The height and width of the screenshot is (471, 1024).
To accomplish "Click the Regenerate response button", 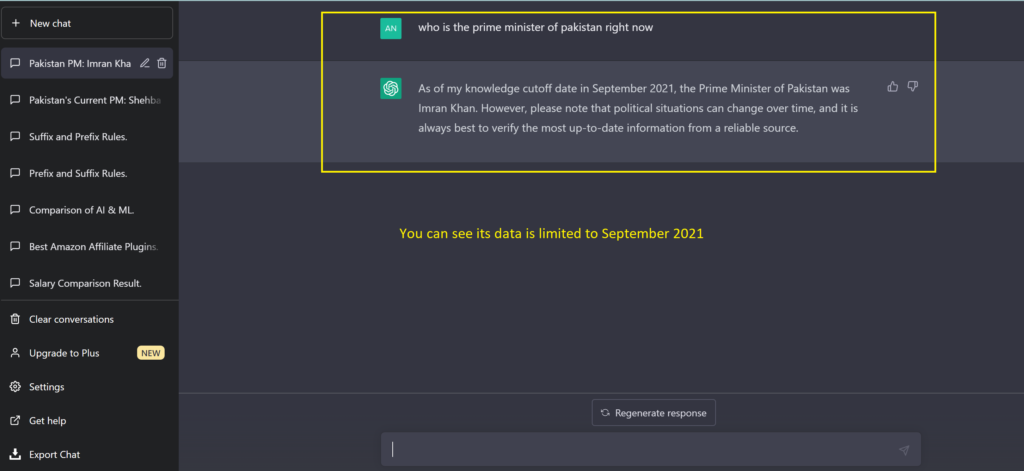I will point(654,413).
